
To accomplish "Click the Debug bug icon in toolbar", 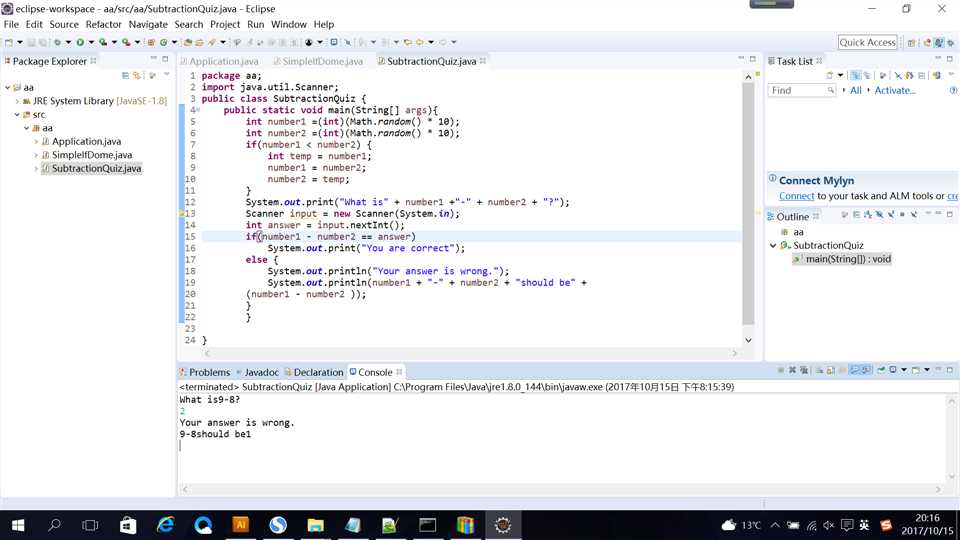I will (x=57, y=42).
